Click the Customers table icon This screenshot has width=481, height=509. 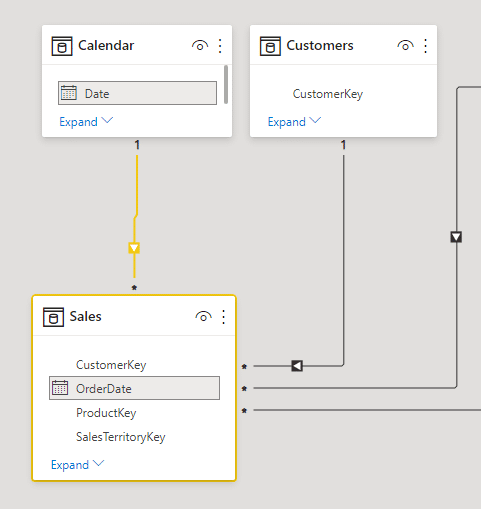(x=270, y=46)
